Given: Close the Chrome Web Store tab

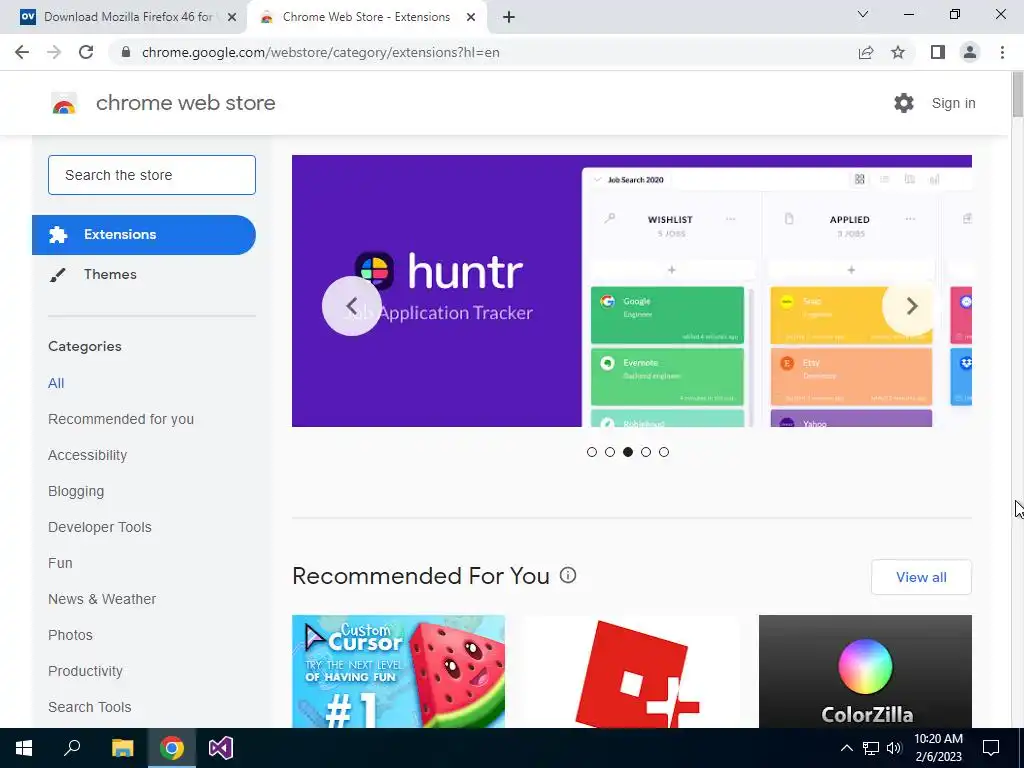Looking at the screenshot, I should pos(471,18).
